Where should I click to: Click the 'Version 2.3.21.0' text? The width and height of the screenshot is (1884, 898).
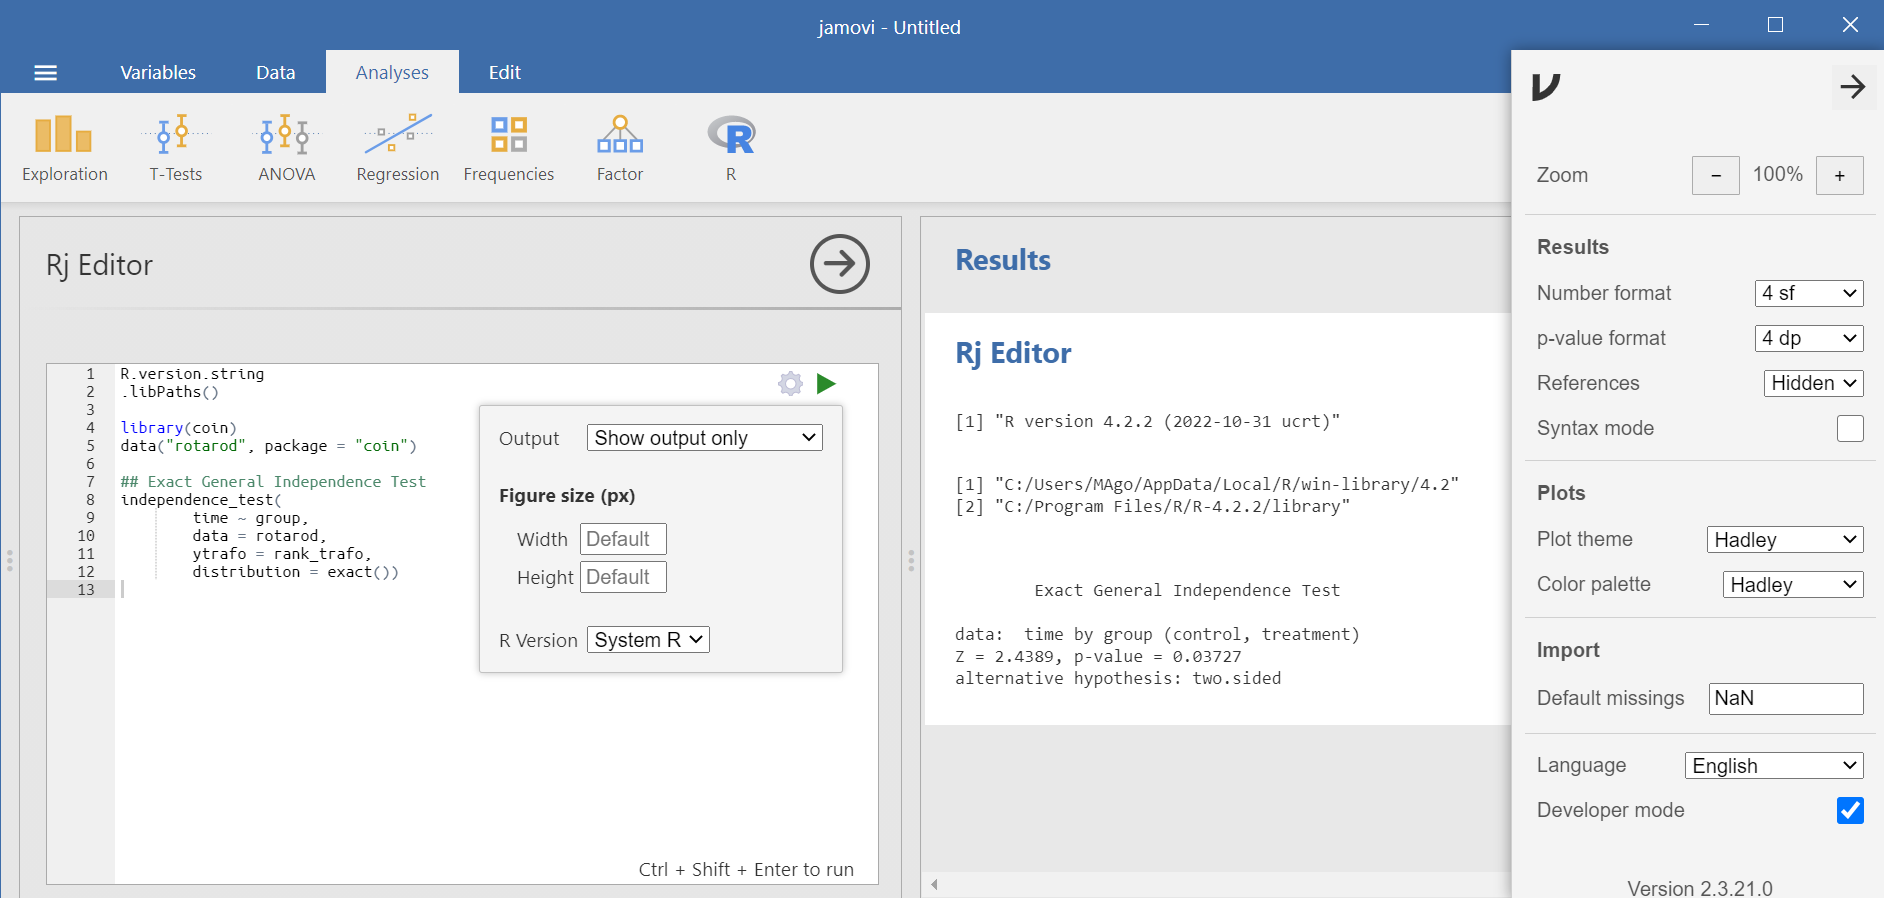coord(1700,888)
